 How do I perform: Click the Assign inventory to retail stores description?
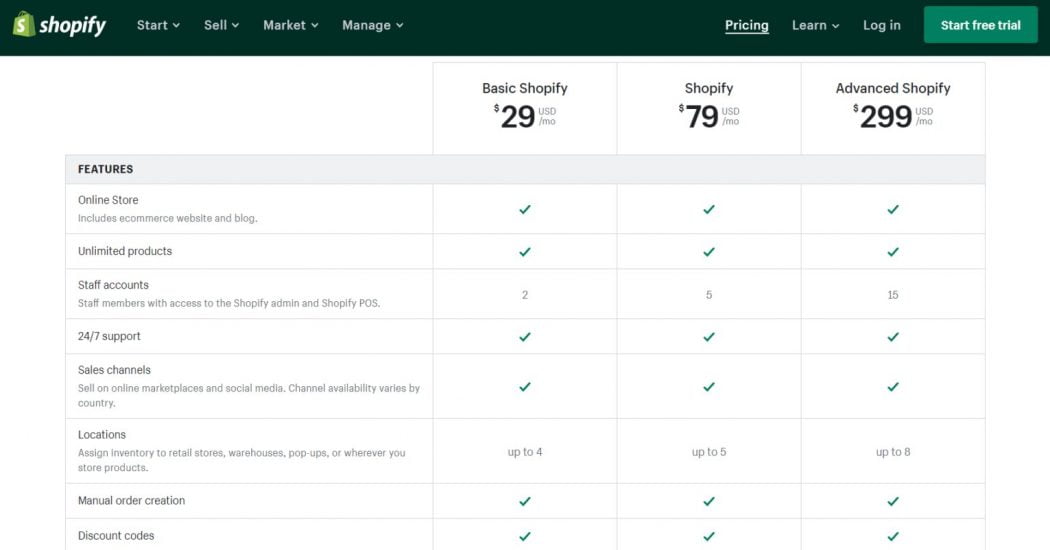coord(242,460)
